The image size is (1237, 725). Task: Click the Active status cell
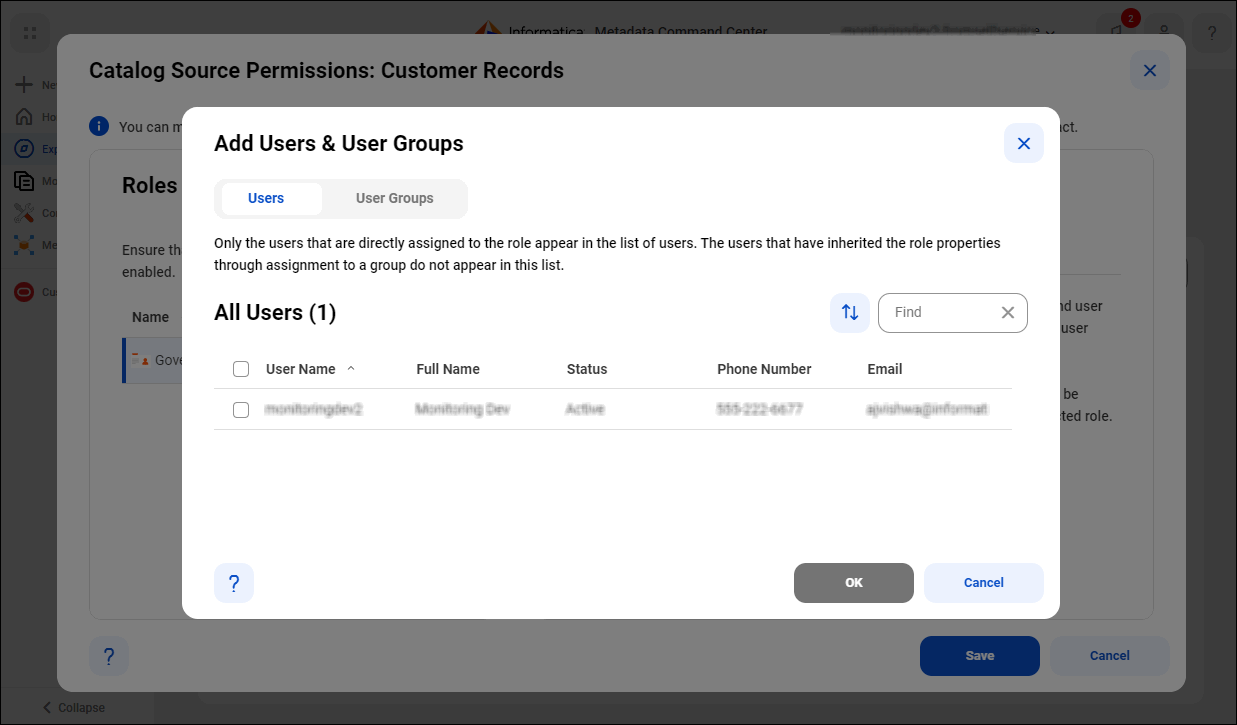(585, 410)
